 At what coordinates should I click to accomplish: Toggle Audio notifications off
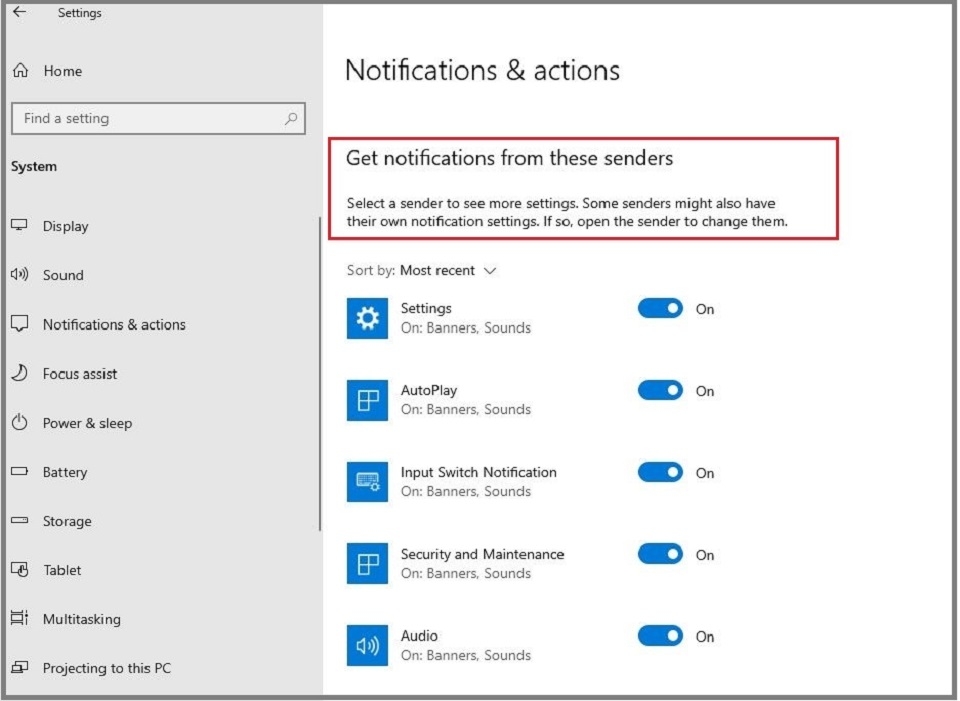[660, 636]
